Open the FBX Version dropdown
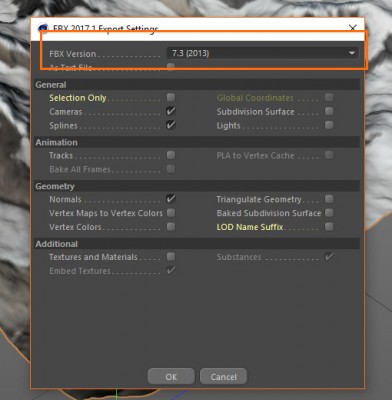This screenshot has width=392, height=400. [x=263, y=53]
